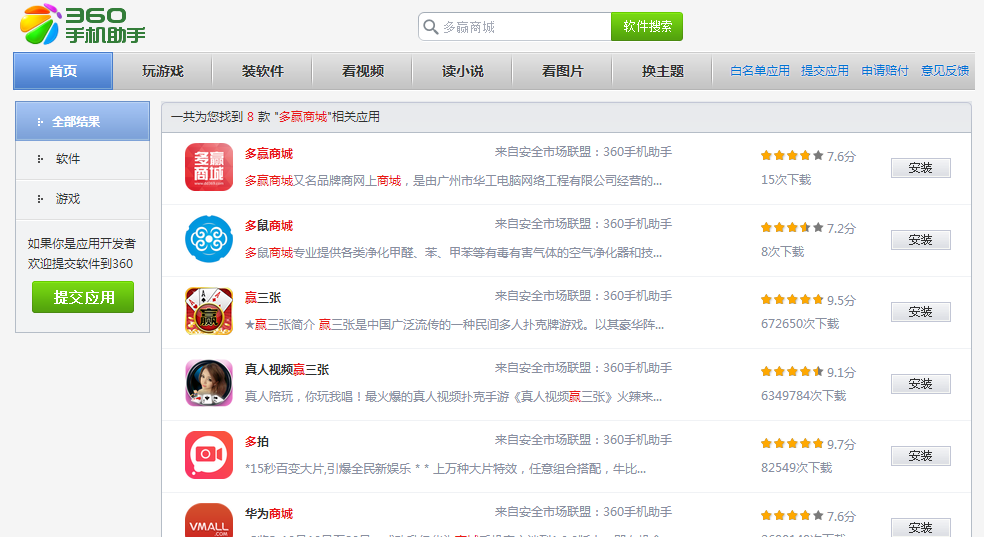
Task: Install 赢三张 app
Action: click(x=921, y=312)
